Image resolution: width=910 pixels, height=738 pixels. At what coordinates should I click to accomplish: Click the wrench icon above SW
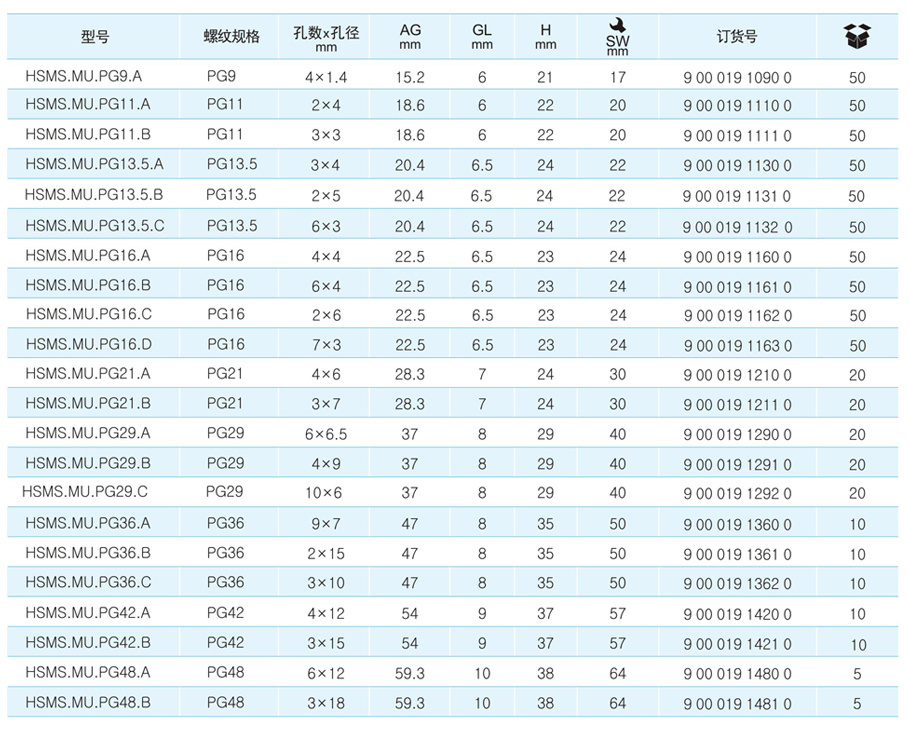point(617,26)
